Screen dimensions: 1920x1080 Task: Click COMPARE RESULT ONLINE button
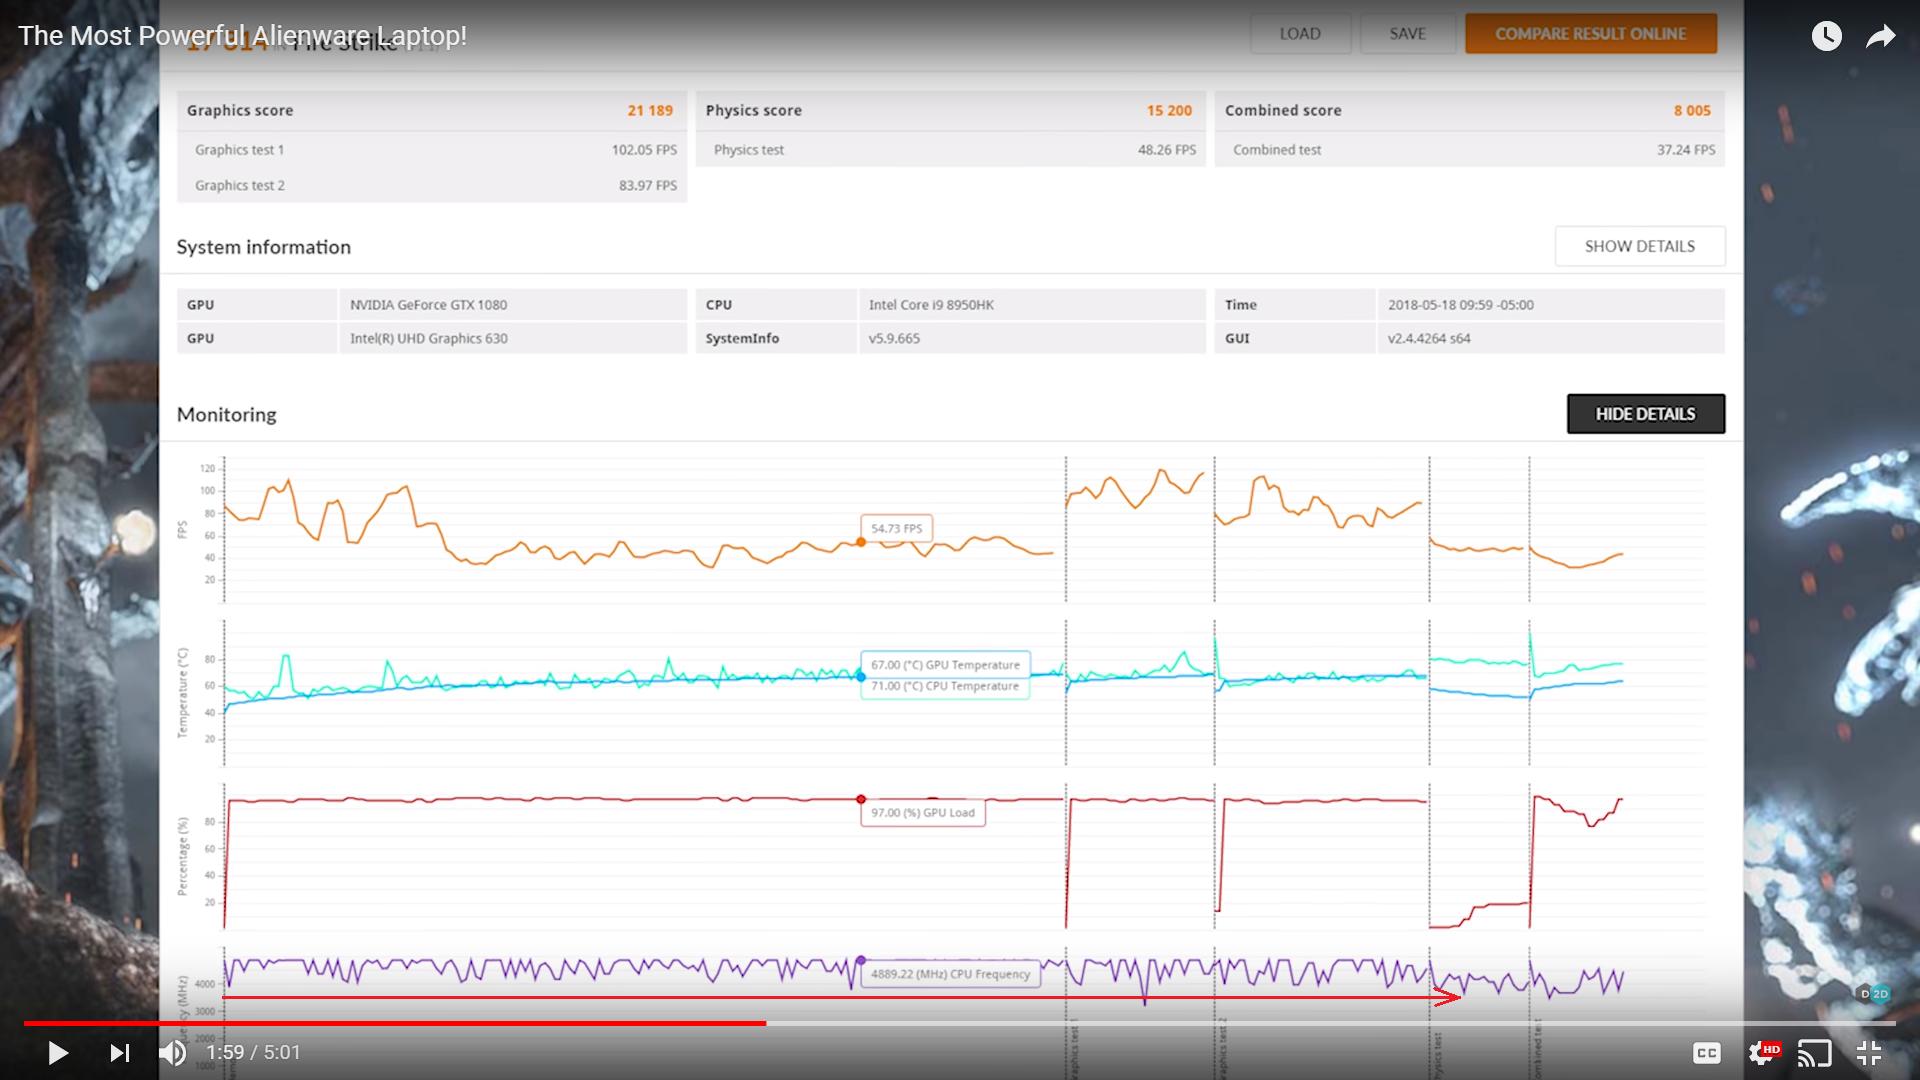[x=1590, y=34]
